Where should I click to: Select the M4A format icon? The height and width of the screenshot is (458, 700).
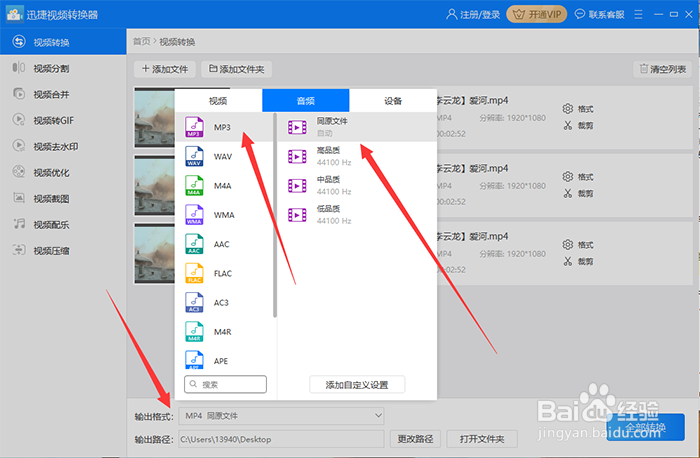point(194,186)
